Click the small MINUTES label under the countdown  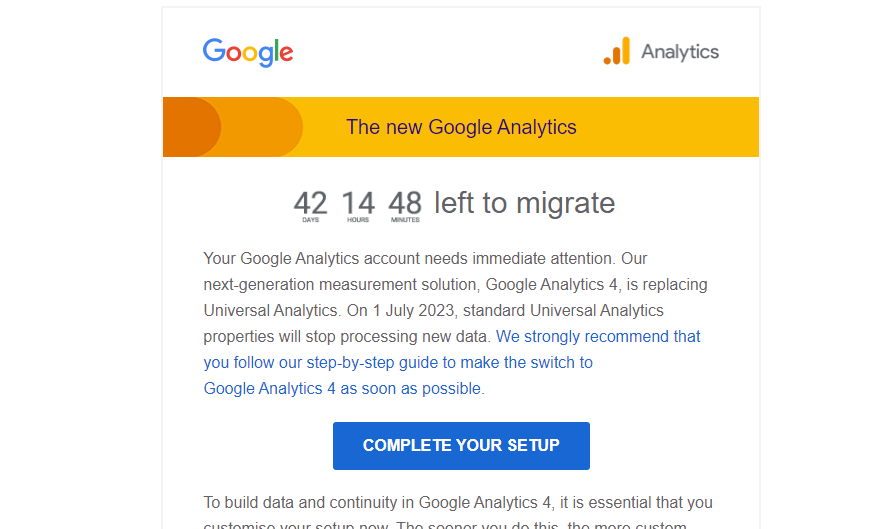tap(405, 220)
